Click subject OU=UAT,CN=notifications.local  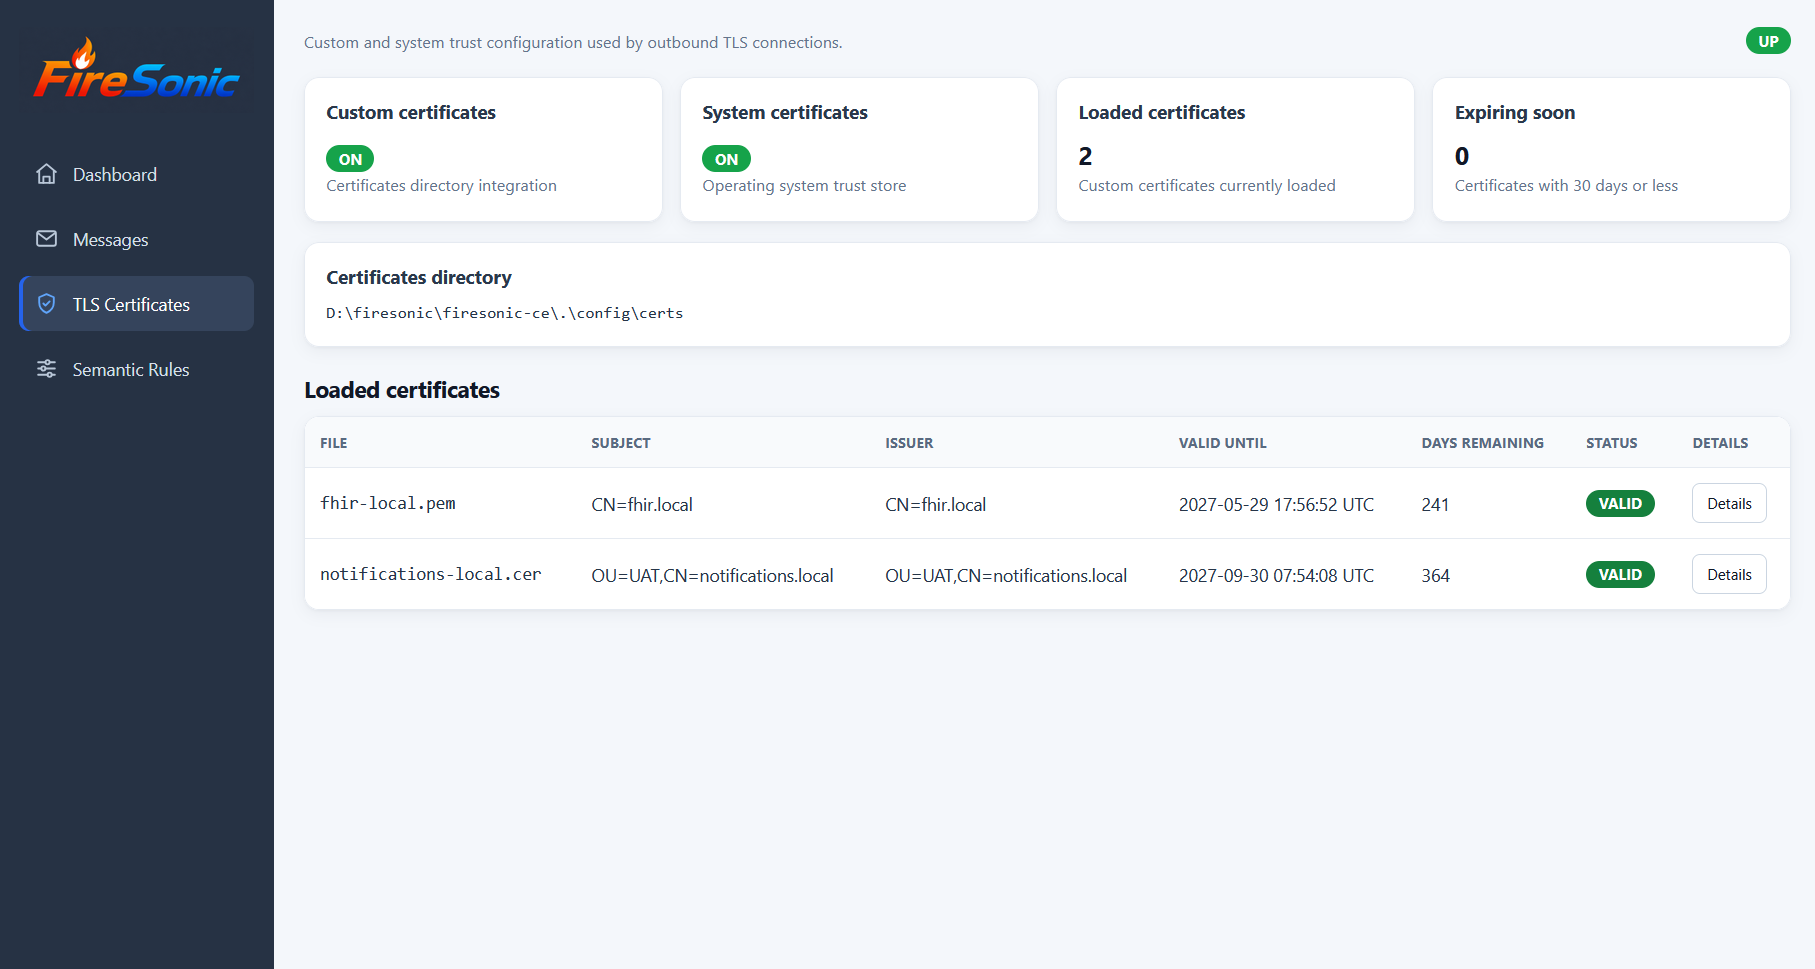[712, 576]
